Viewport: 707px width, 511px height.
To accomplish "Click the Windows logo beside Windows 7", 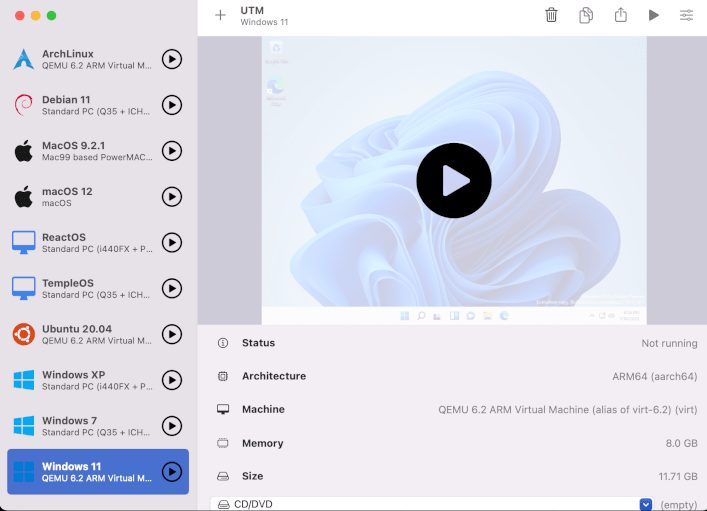I will pos(23,426).
